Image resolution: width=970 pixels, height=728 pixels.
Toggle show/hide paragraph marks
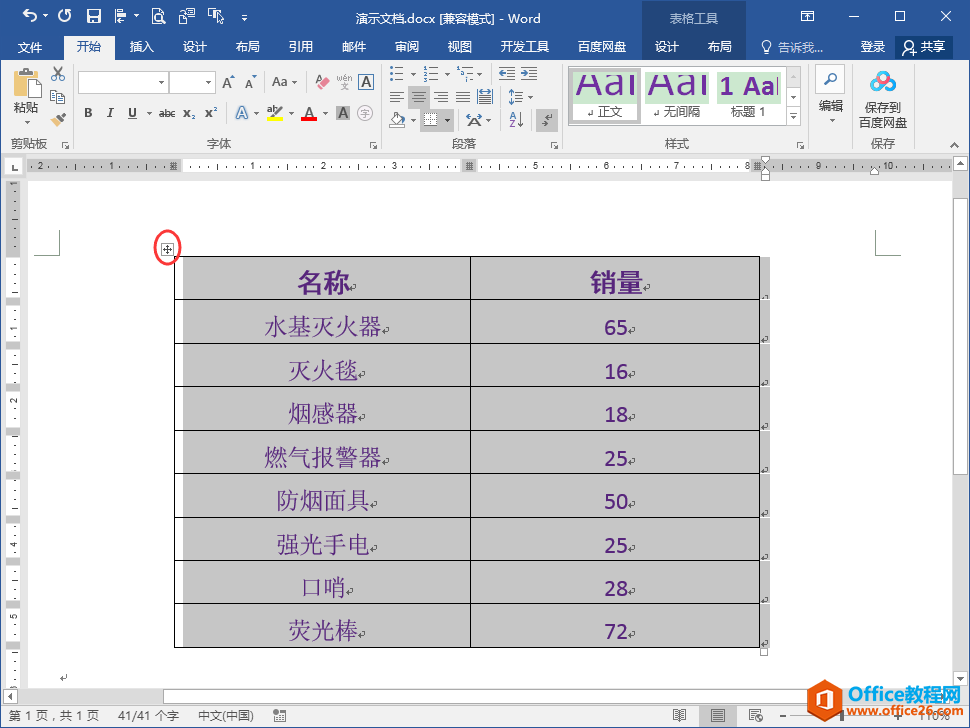pos(547,120)
